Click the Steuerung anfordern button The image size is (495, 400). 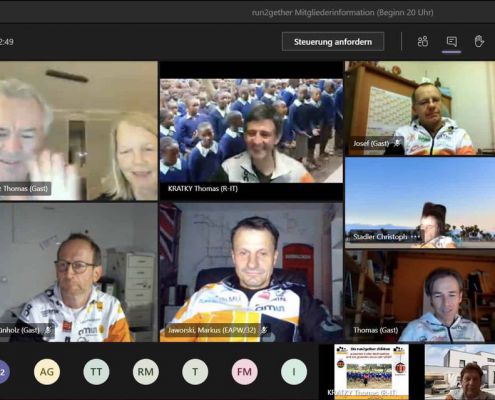333,42
